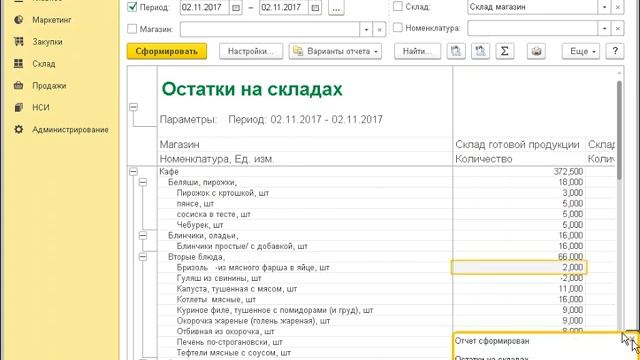Image resolution: width=640 pixels, height=360 pixels.
Task: Open the Администрирование section
Action: coord(70,129)
